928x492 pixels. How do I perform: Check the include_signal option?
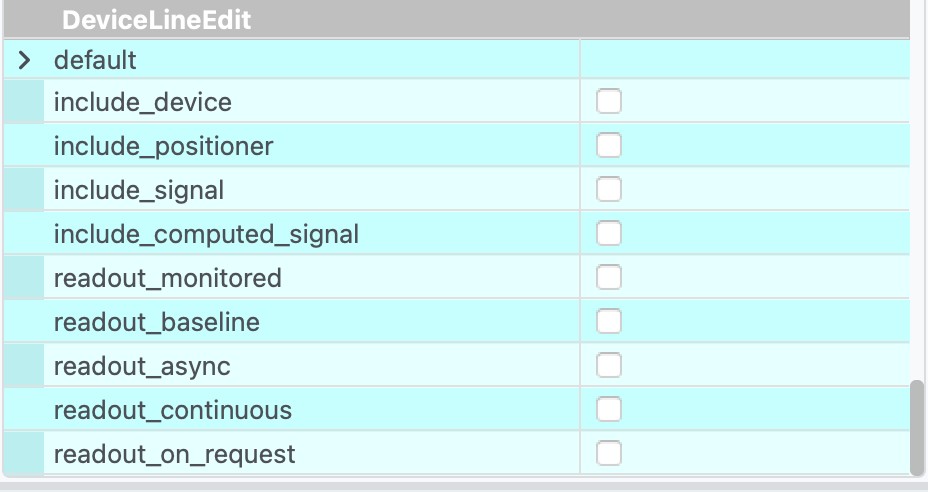tap(608, 190)
